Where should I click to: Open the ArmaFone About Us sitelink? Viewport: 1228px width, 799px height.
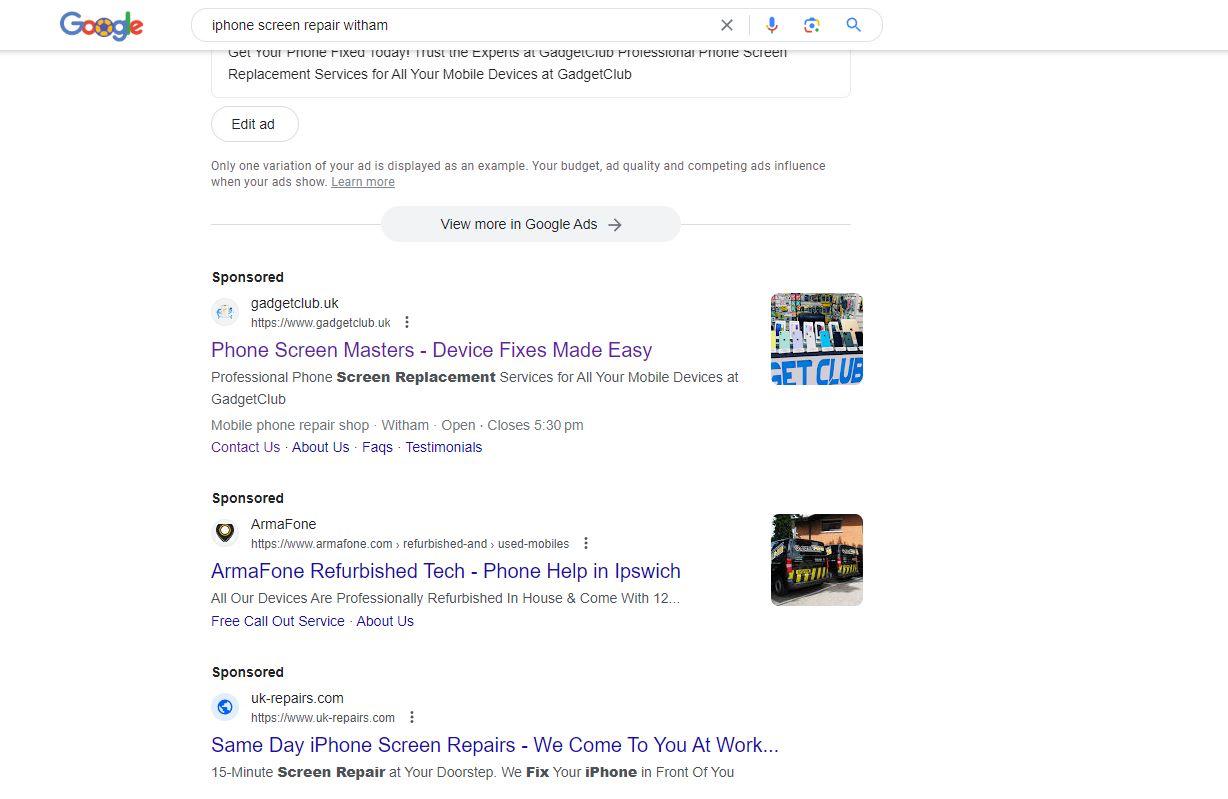pos(385,621)
